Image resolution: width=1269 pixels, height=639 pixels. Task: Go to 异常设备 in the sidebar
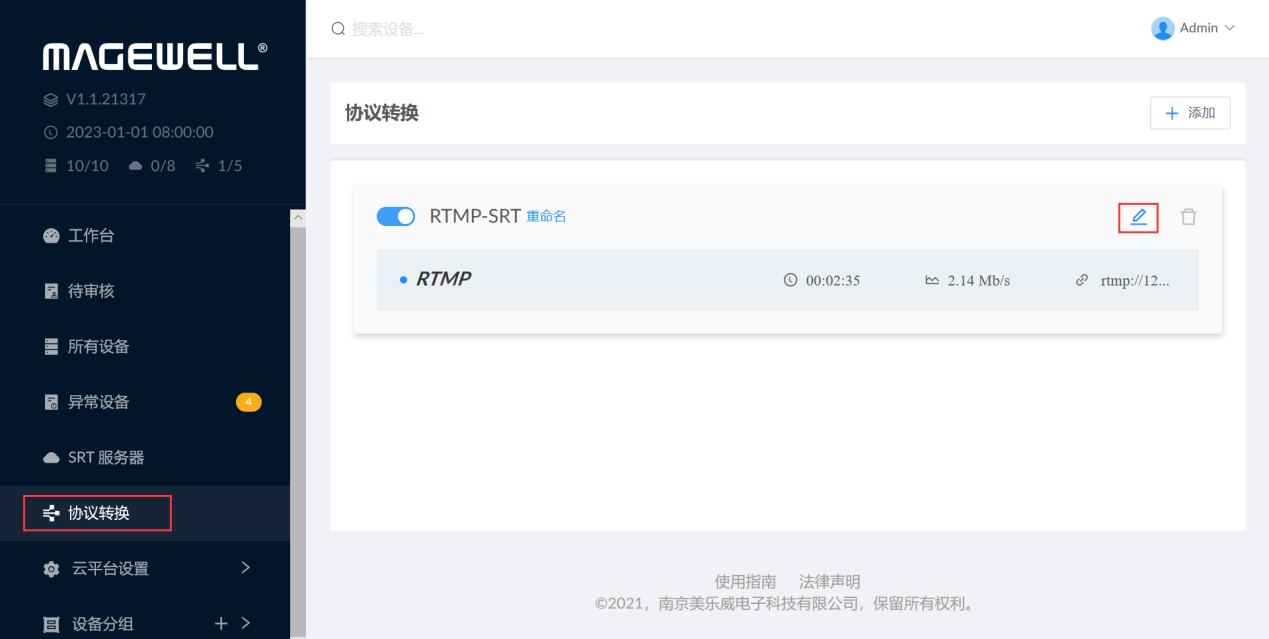click(x=98, y=402)
